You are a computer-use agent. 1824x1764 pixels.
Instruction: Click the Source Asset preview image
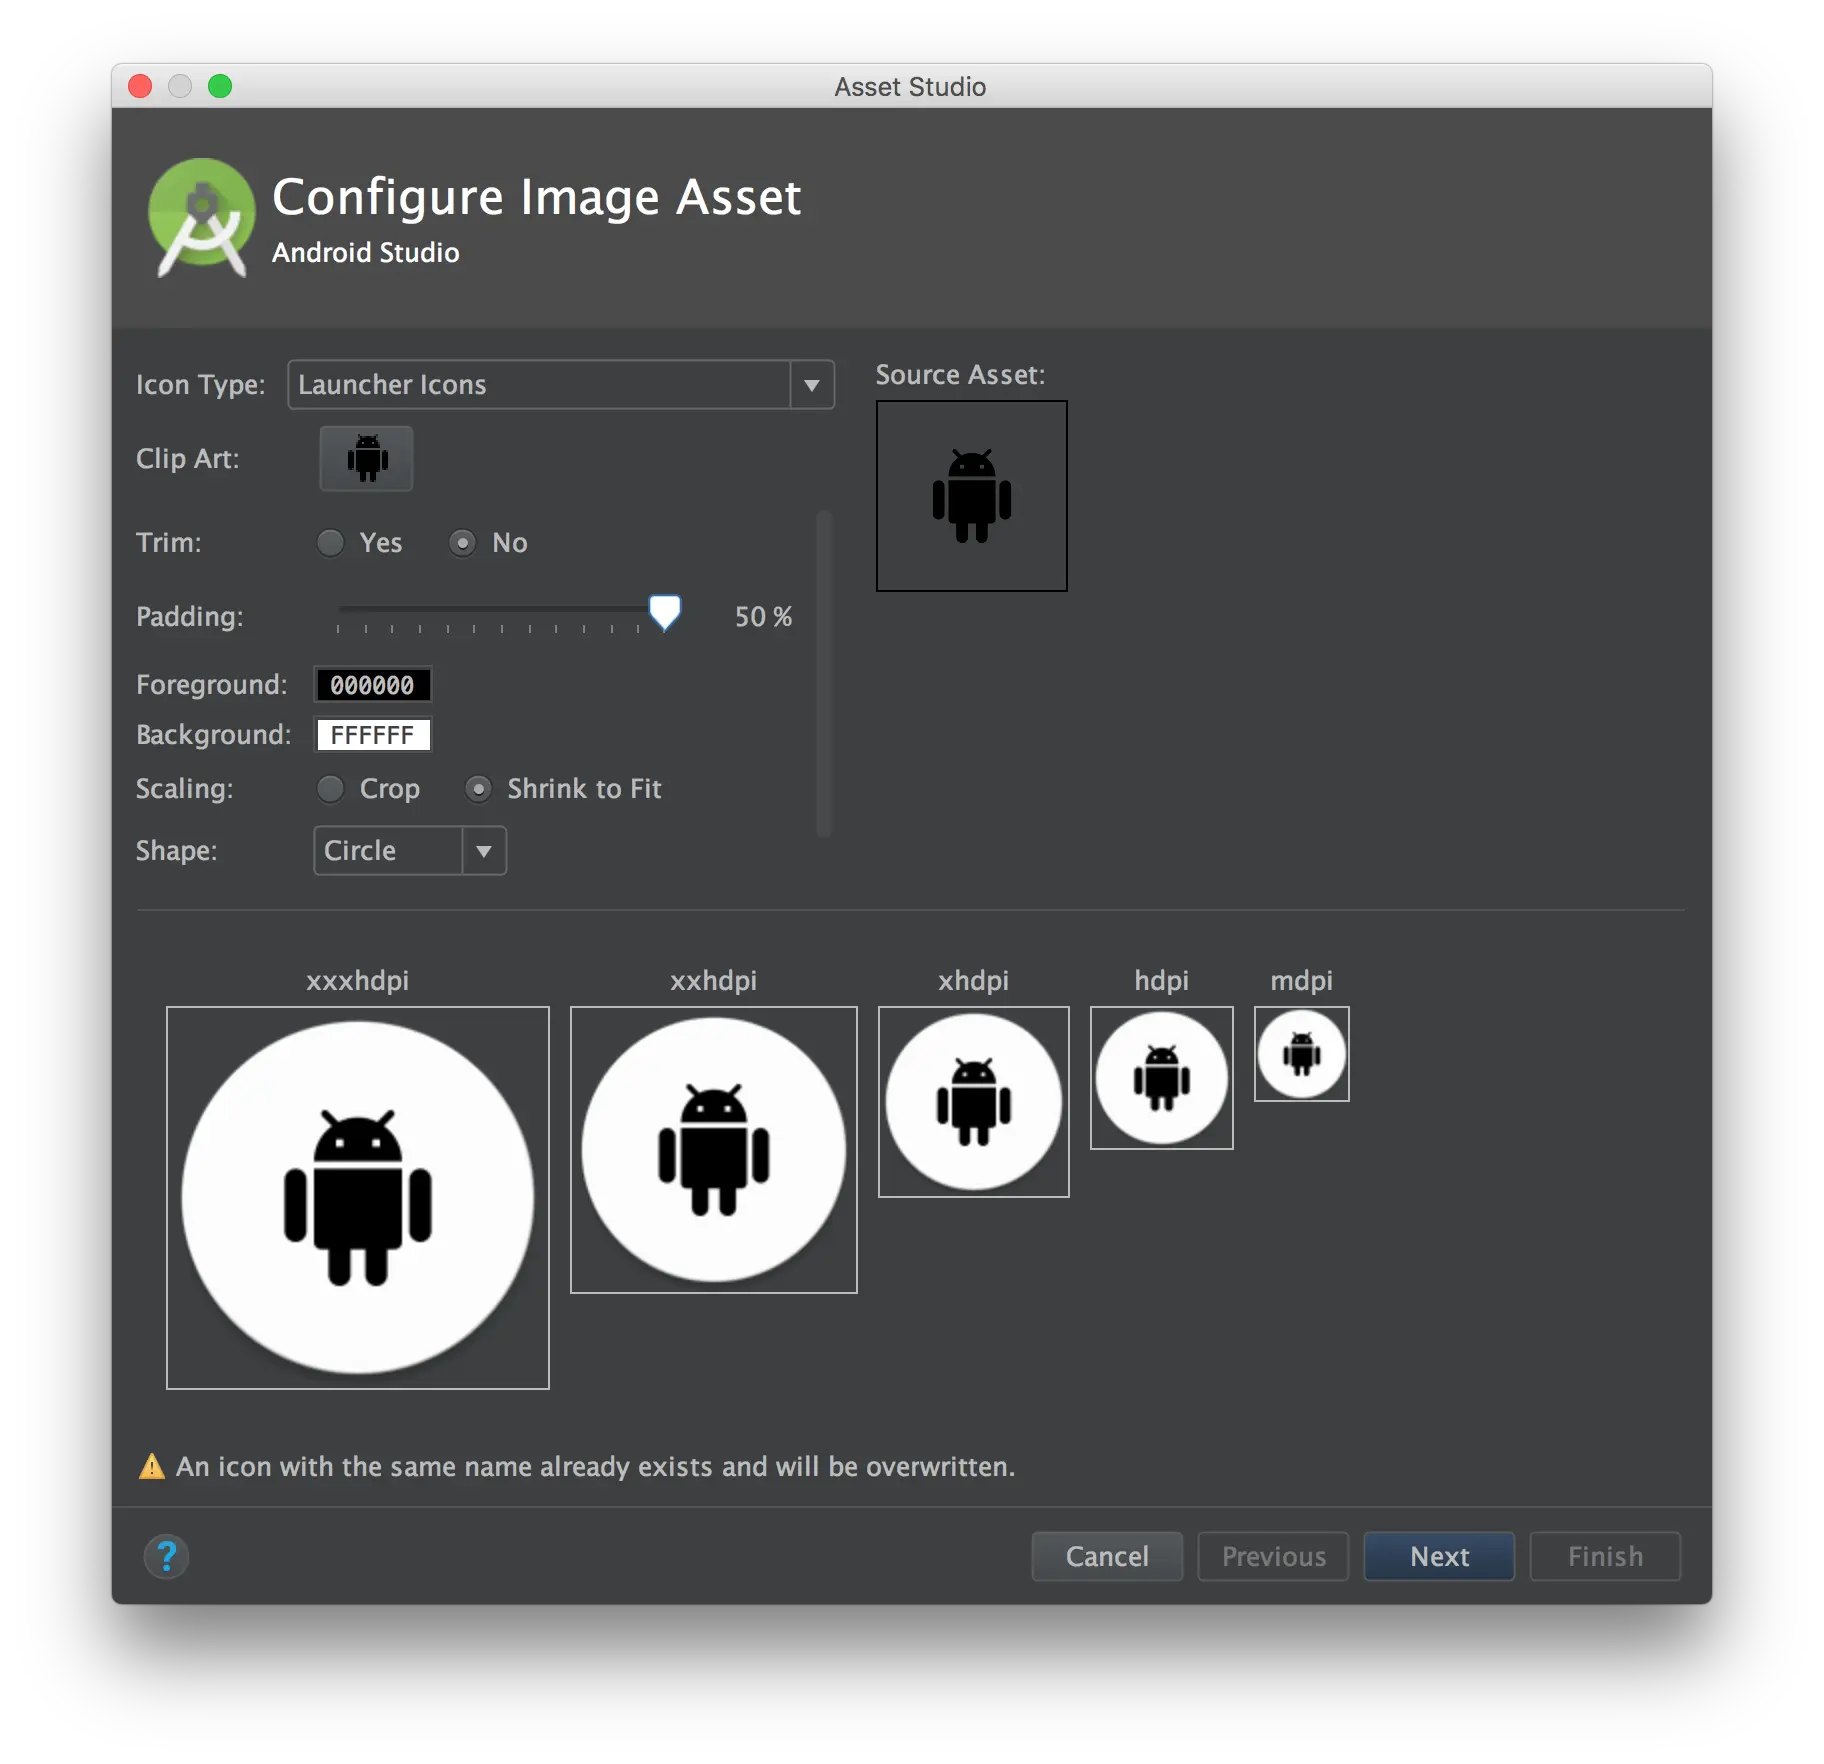[972, 496]
